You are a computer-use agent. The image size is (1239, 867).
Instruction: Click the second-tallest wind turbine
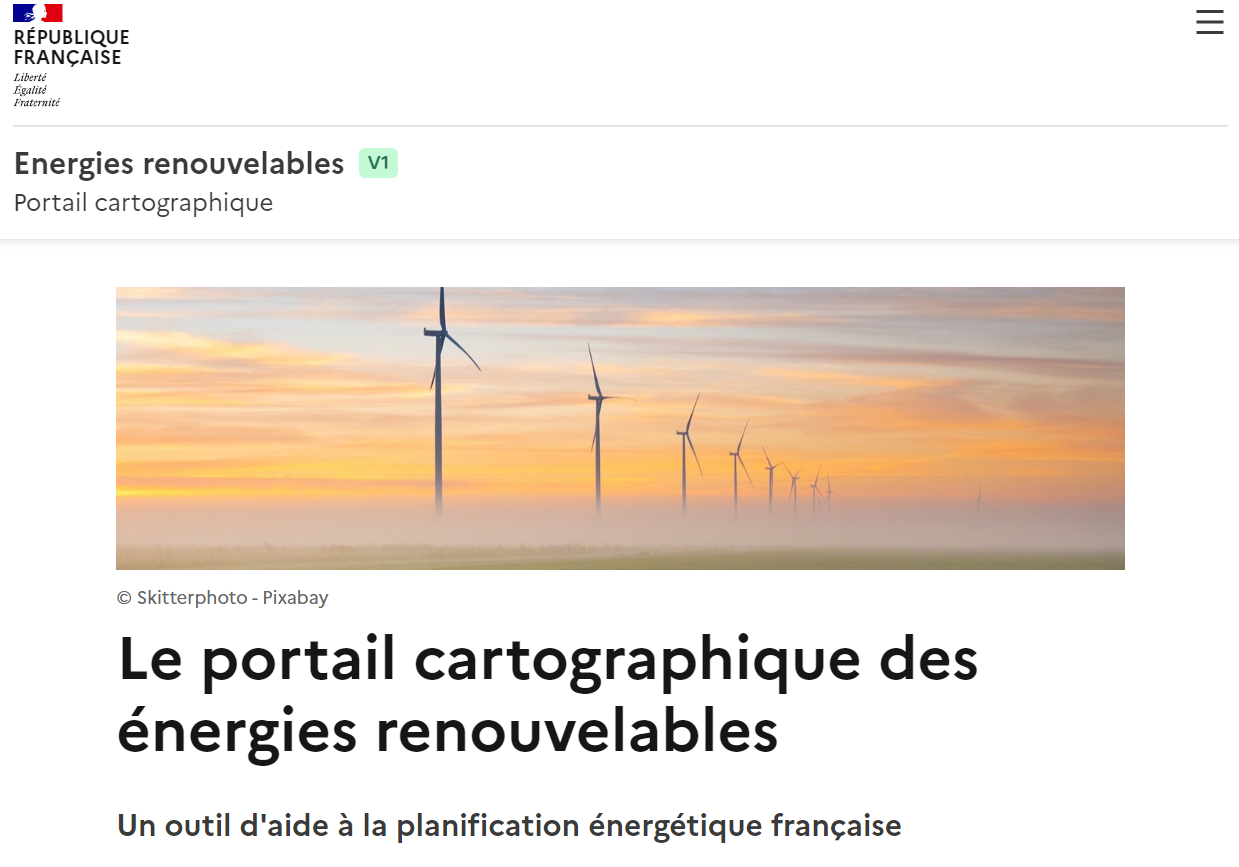click(x=598, y=430)
